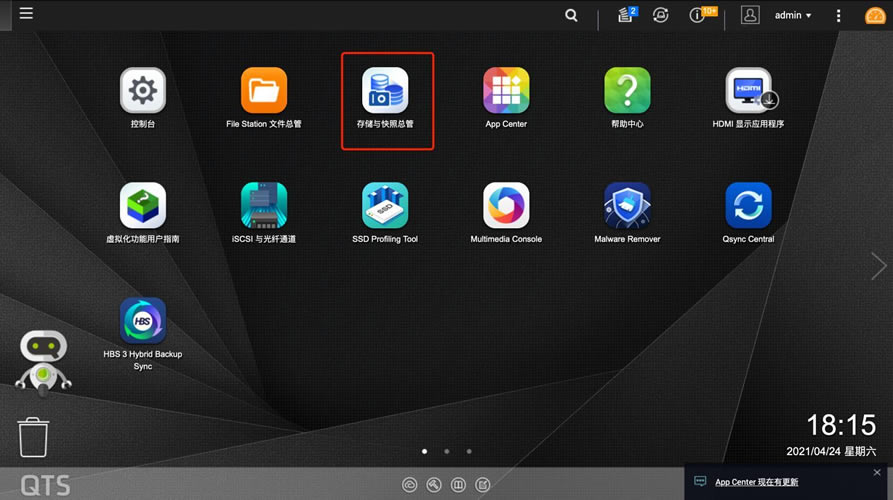Open external devices icon in top bar
893x500 pixels.
pyautogui.click(x=661, y=15)
